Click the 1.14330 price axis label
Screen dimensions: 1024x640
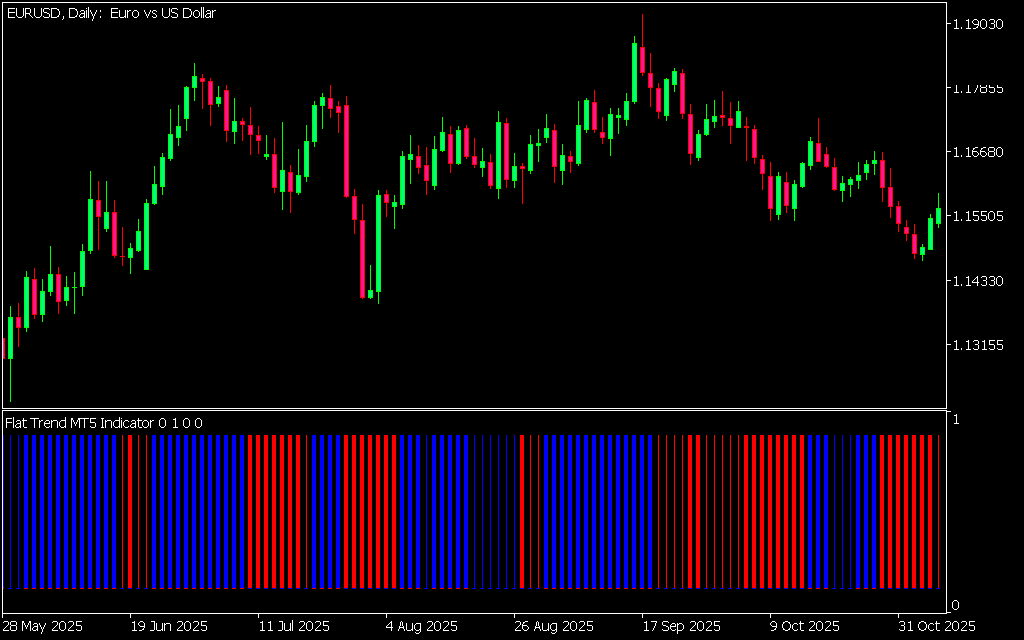coord(977,282)
